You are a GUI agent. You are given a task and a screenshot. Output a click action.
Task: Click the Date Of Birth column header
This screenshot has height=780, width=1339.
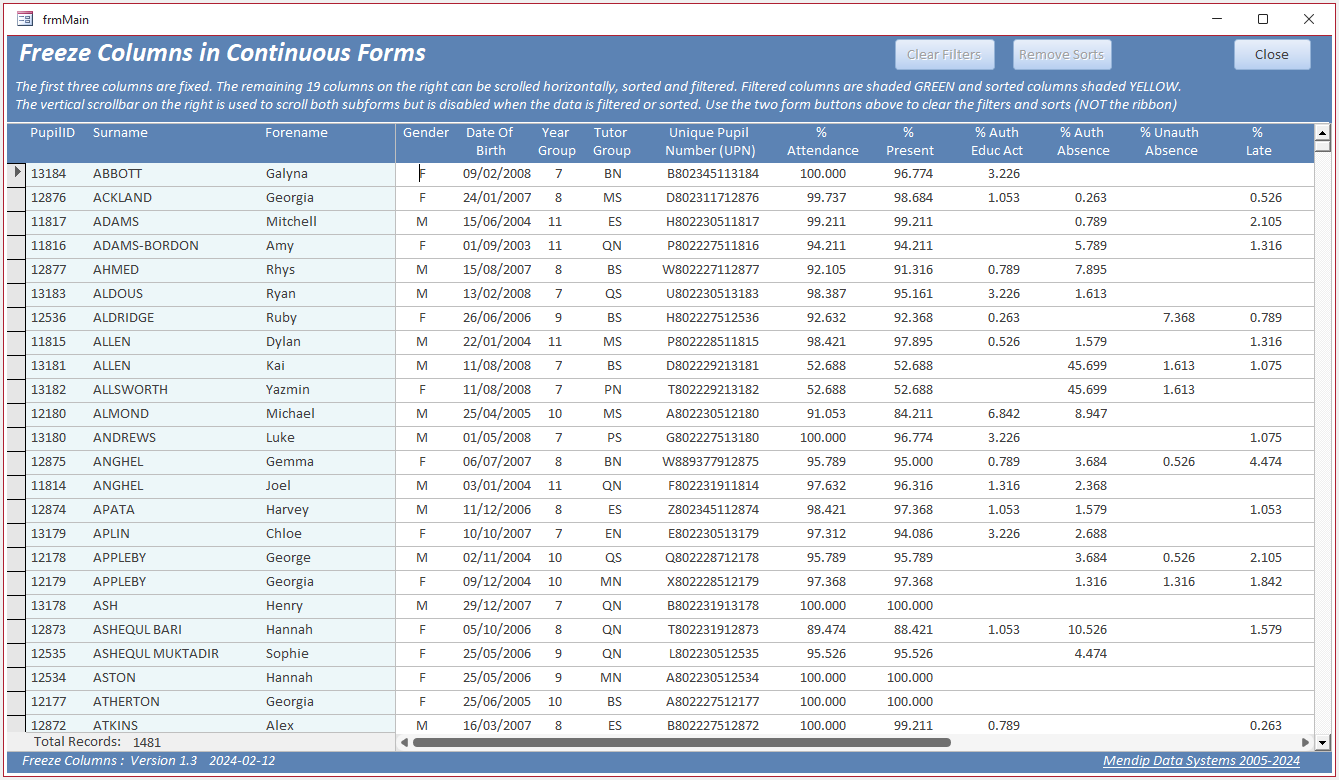click(x=490, y=141)
